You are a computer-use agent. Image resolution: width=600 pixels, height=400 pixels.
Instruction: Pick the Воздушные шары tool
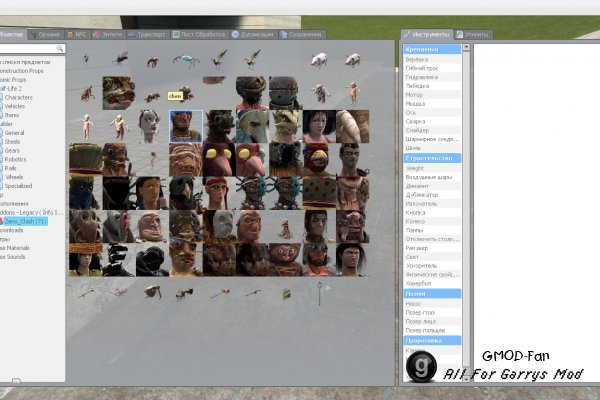[x=432, y=177]
